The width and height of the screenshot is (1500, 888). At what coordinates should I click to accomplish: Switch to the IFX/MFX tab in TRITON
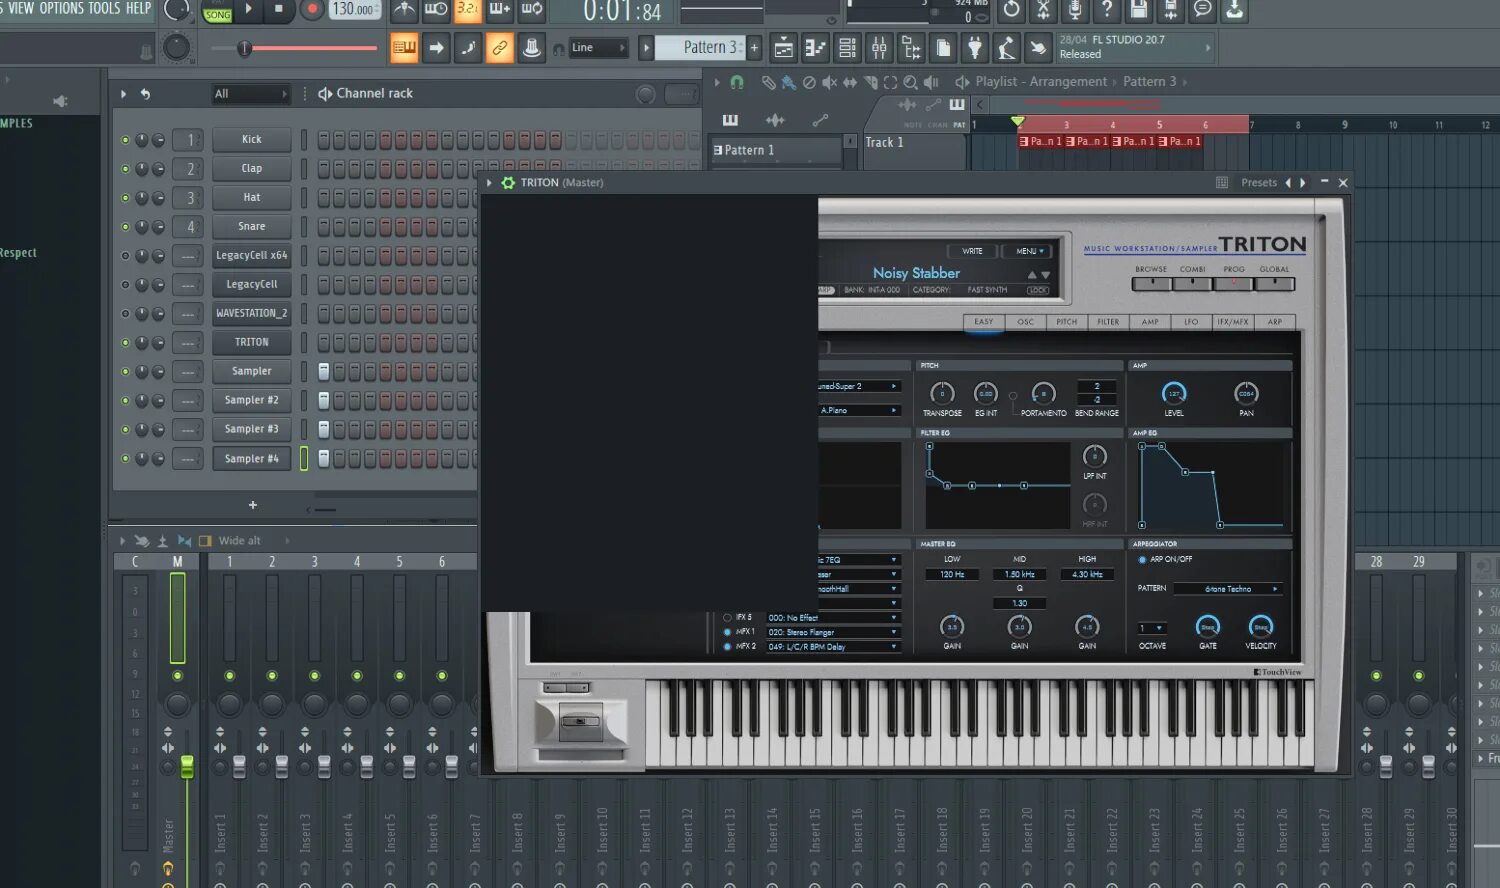[x=1232, y=322]
